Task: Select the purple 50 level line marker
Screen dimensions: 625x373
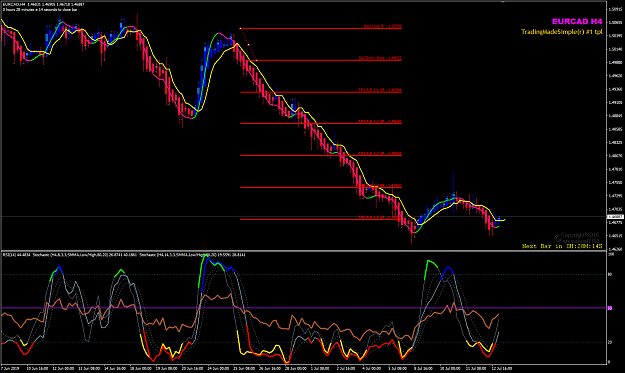Action: pyautogui.click(x=609, y=308)
